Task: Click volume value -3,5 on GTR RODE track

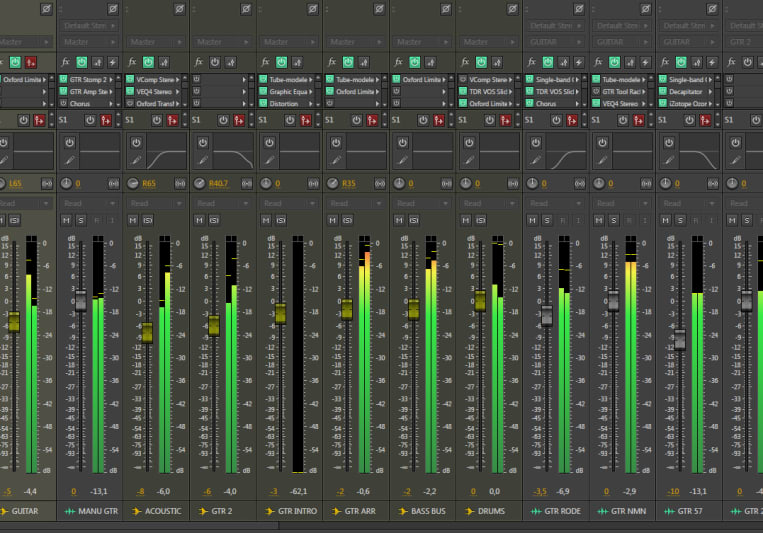Action: click(x=540, y=492)
